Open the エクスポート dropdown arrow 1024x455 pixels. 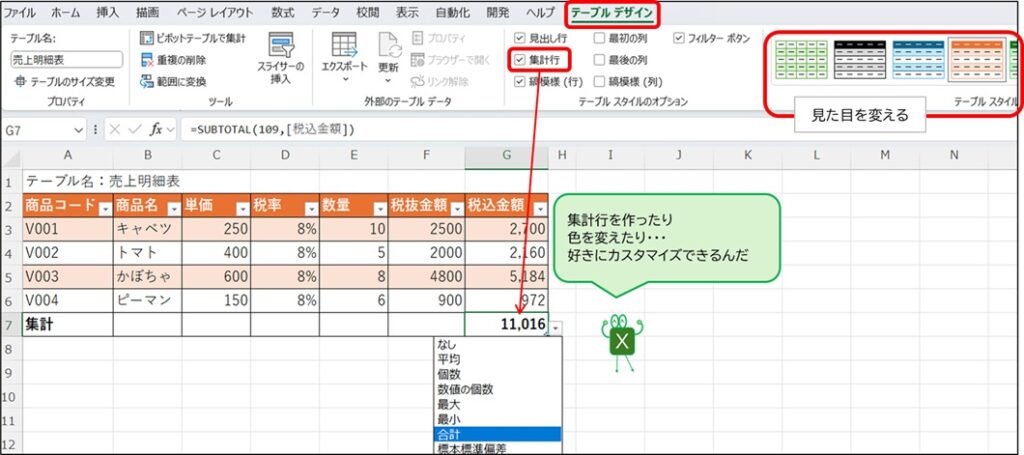tap(344, 79)
